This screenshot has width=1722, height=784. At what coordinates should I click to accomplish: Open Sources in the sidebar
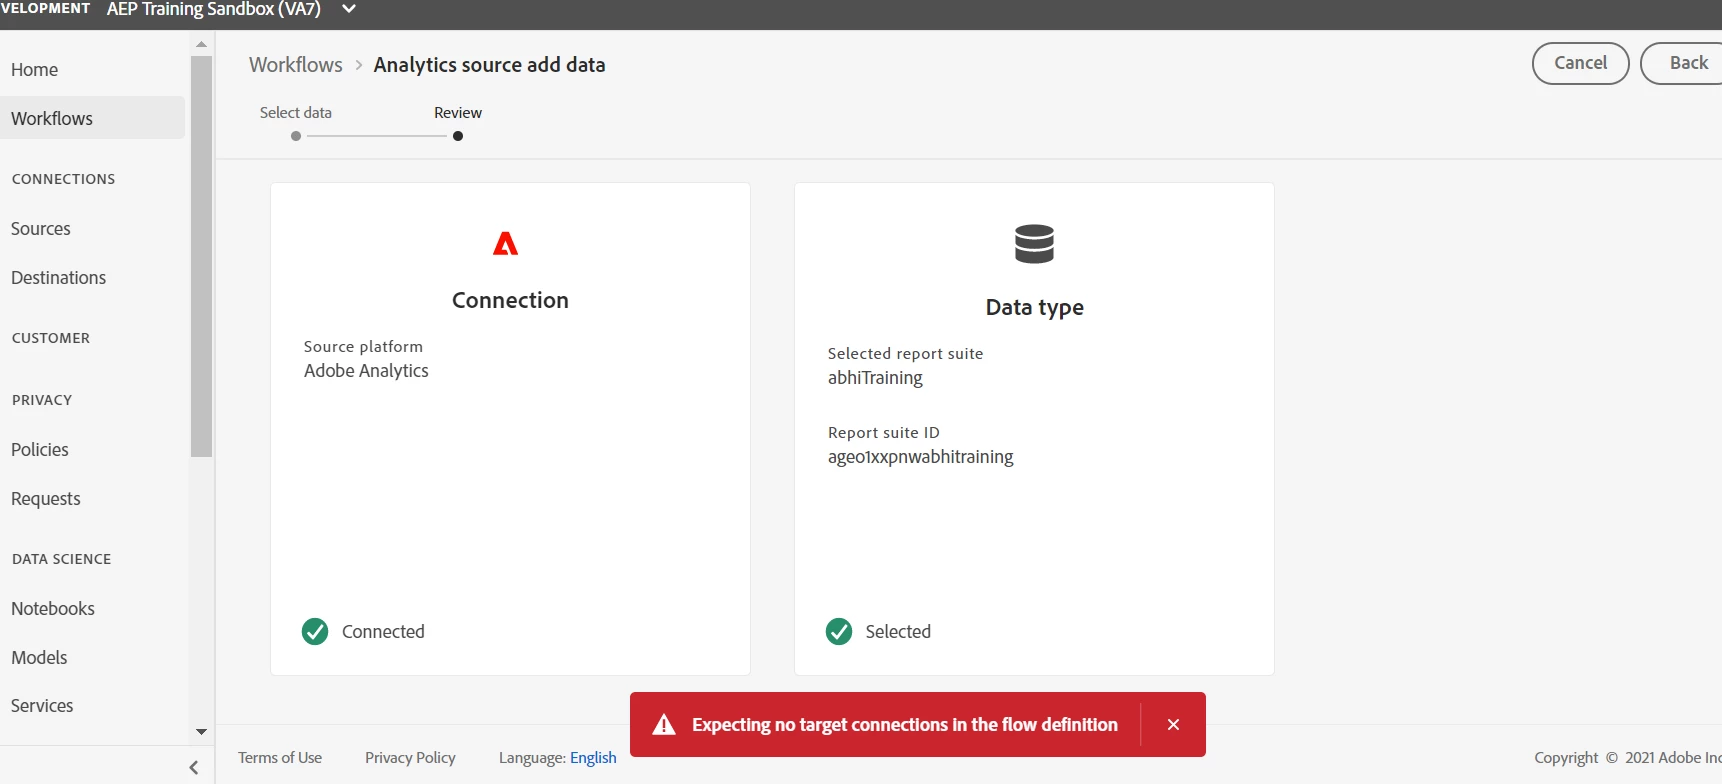coord(41,228)
